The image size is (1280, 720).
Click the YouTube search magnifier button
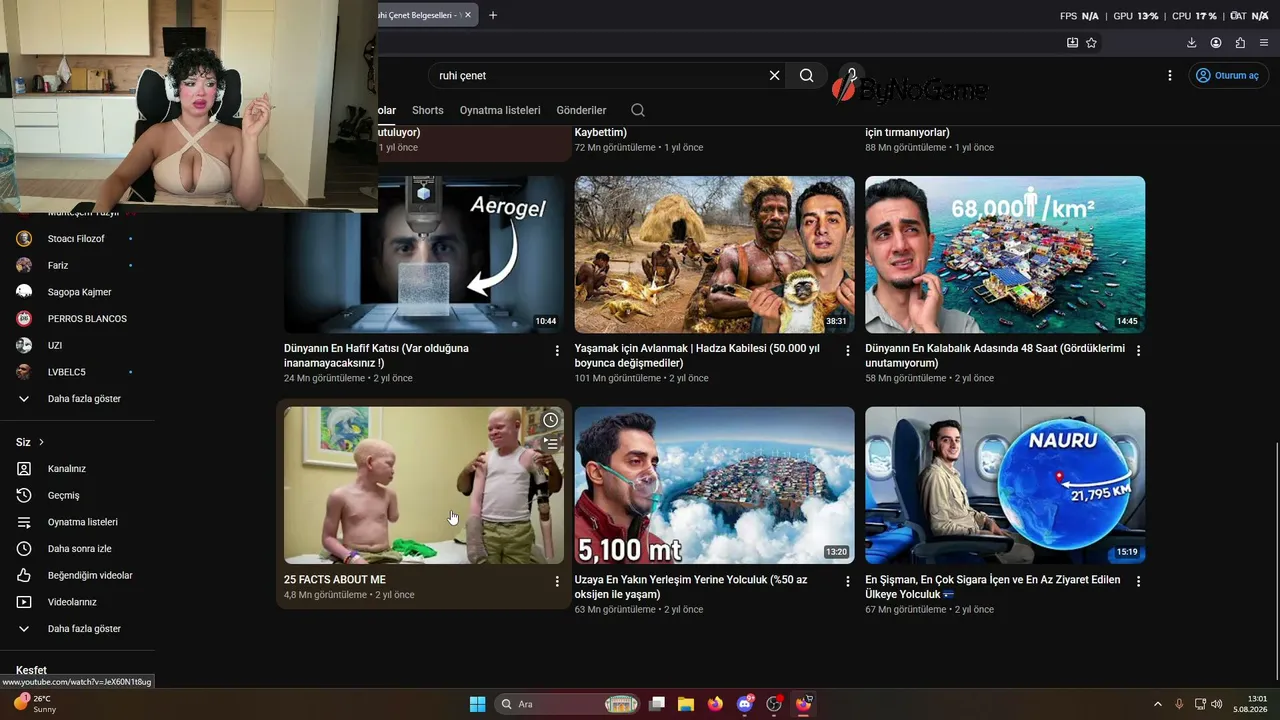pyautogui.click(x=806, y=75)
